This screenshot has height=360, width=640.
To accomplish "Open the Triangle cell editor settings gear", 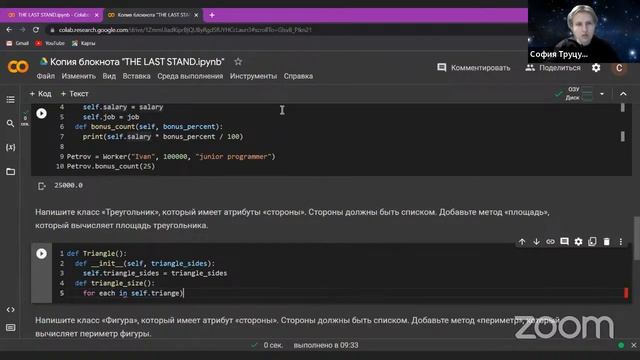I will point(578,242).
